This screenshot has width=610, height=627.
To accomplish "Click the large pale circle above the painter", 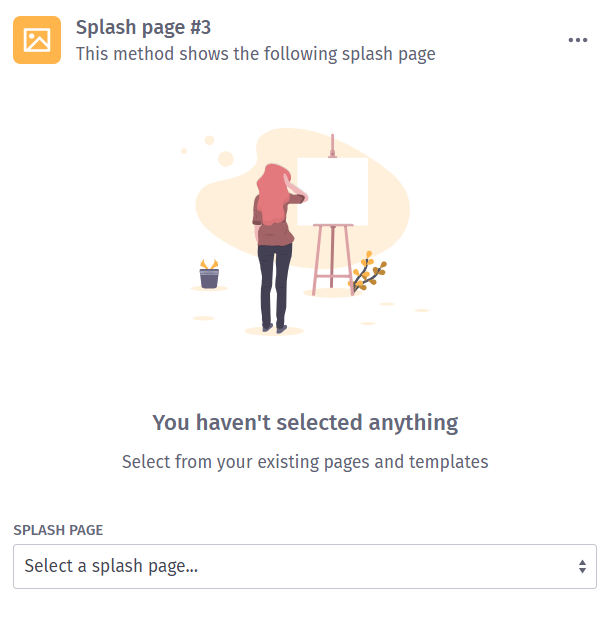I will (225, 159).
